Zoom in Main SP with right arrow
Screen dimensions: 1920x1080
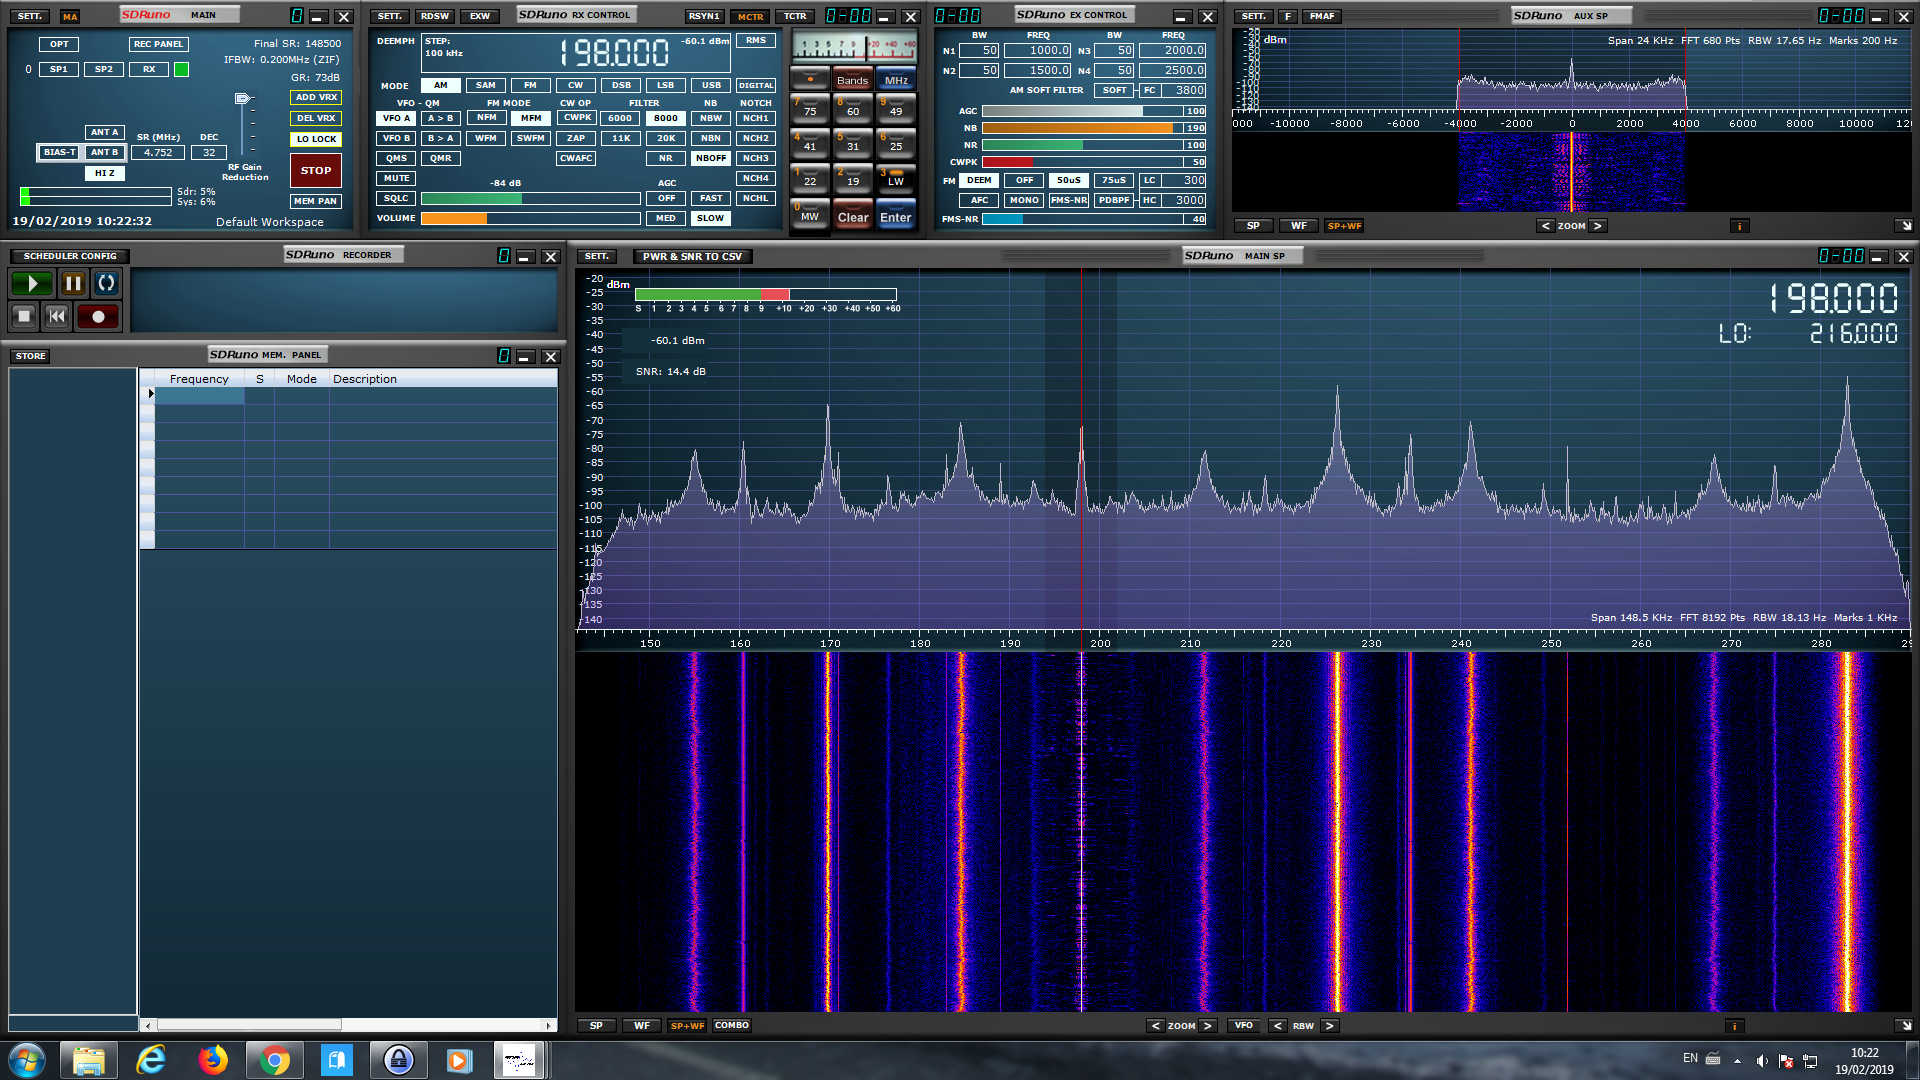[1207, 1026]
